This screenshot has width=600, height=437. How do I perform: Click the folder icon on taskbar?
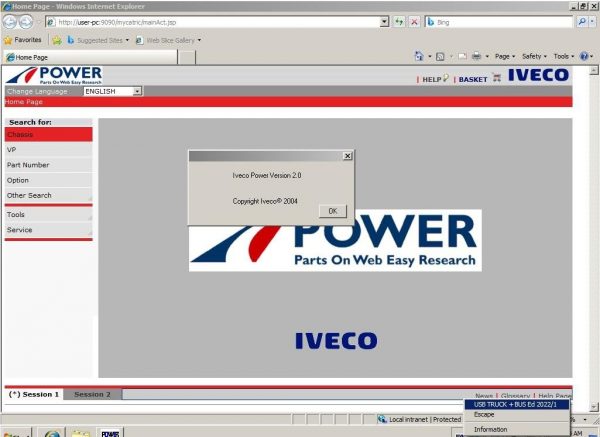(x=81, y=433)
